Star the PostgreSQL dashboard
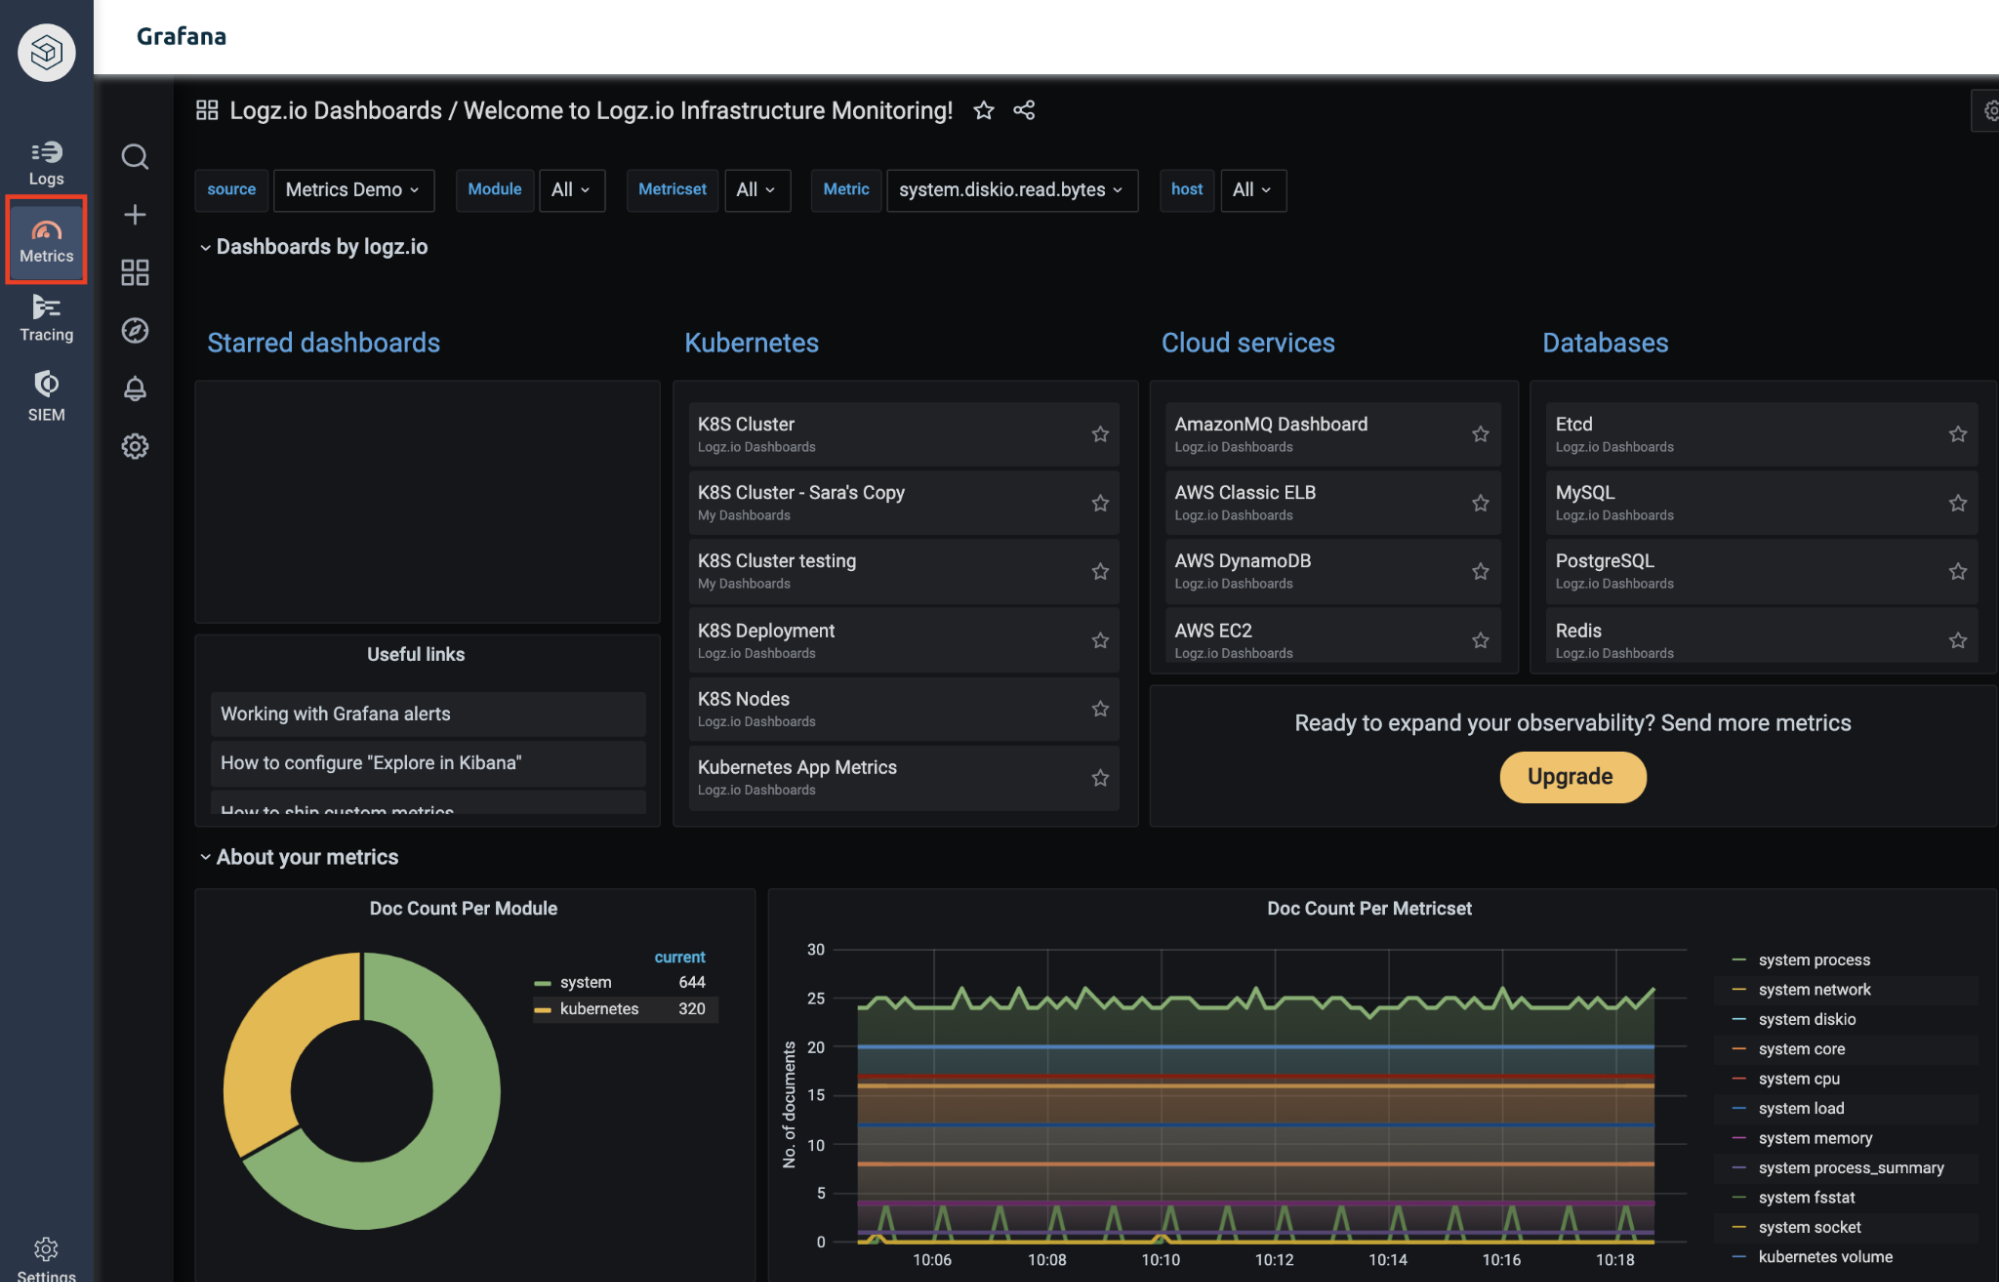The width and height of the screenshot is (1999, 1282). click(x=1957, y=572)
